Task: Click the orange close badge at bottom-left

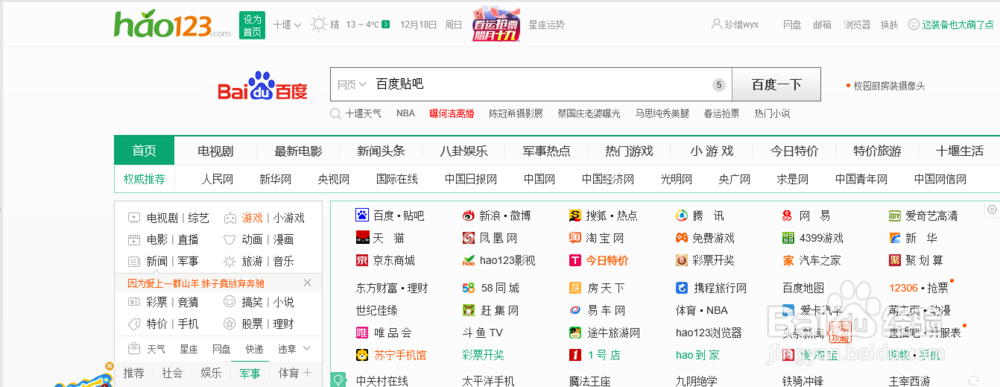Action: (x=110, y=366)
